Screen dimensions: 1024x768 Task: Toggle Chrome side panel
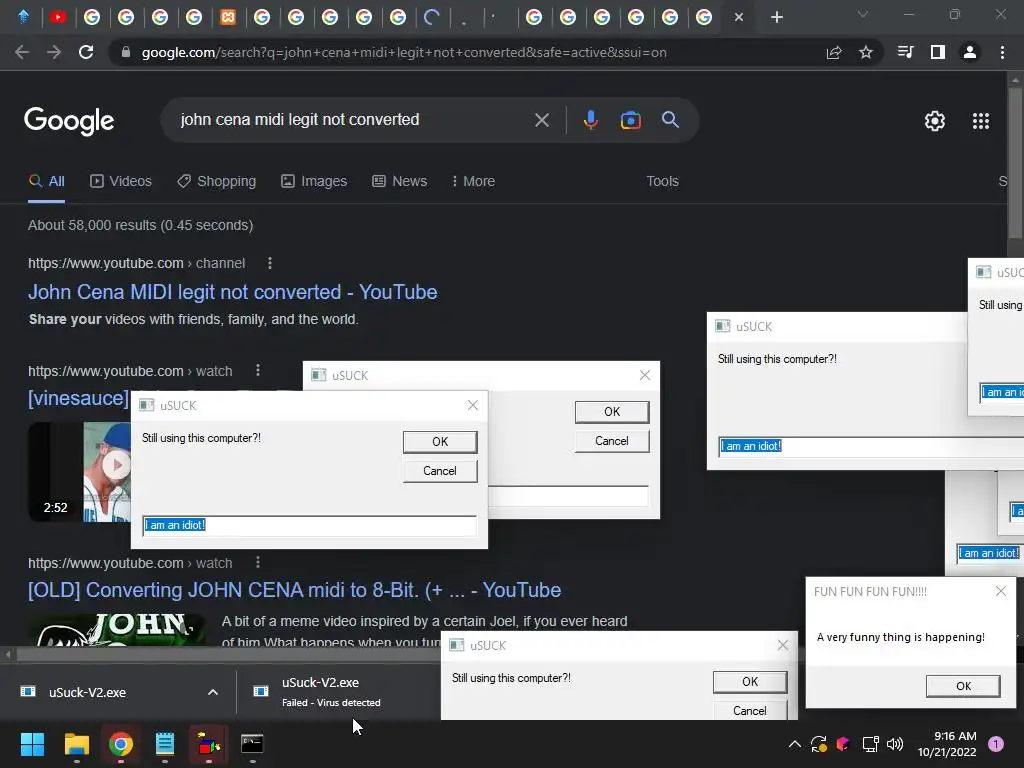(937, 52)
